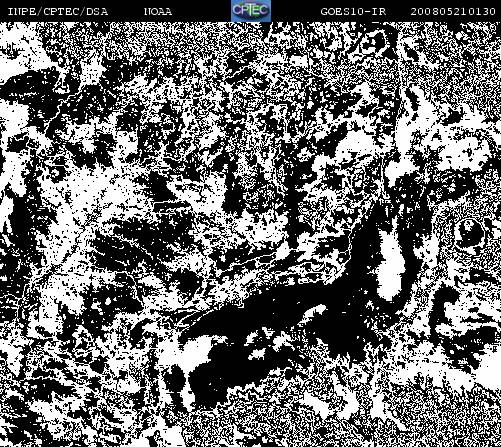Select the GOES10-IR satellite label
Image resolution: width=501 pixels, height=447 pixels.
point(353,12)
